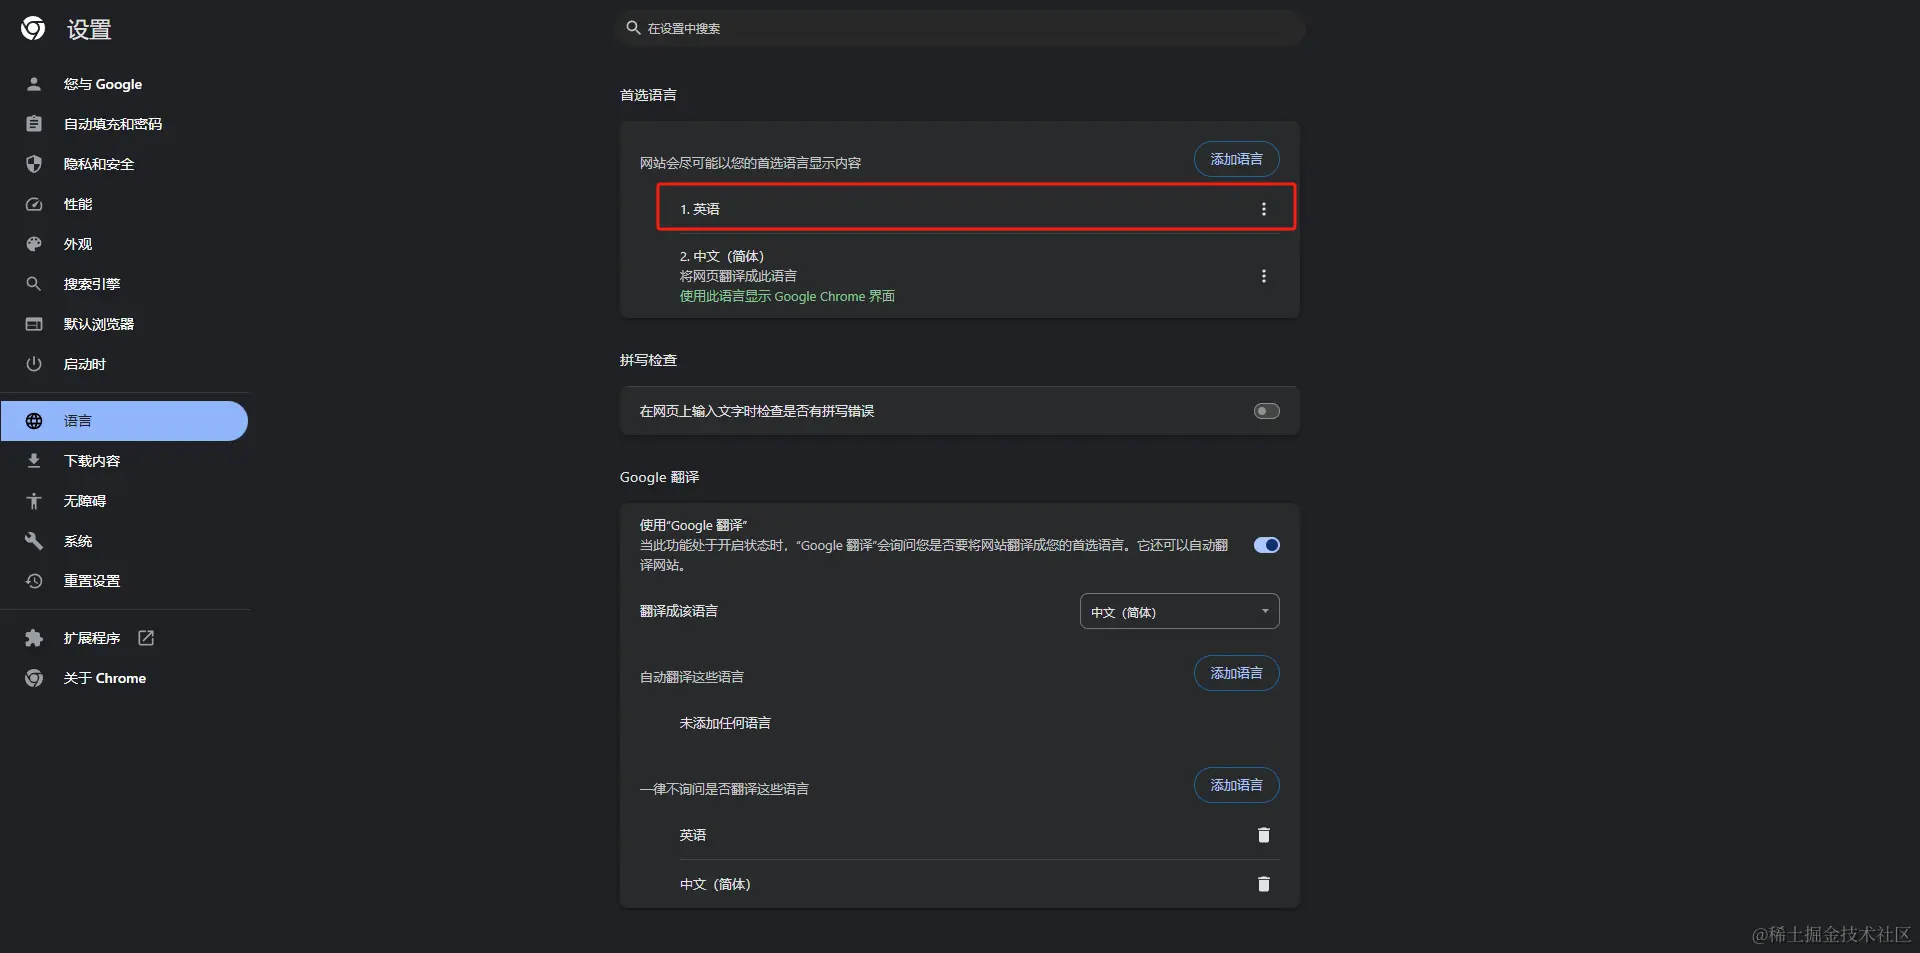Image resolution: width=1920 pixels, height=953 pixels.
Task: Click the Google 翻译 section heading
Action: point(659,477)
